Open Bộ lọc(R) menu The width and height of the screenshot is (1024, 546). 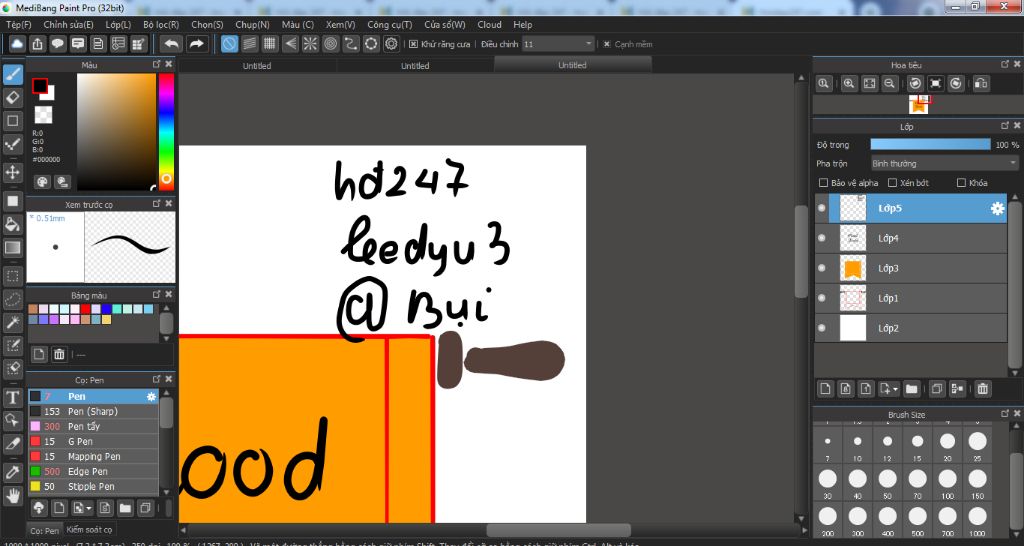[x=161, y=25]
